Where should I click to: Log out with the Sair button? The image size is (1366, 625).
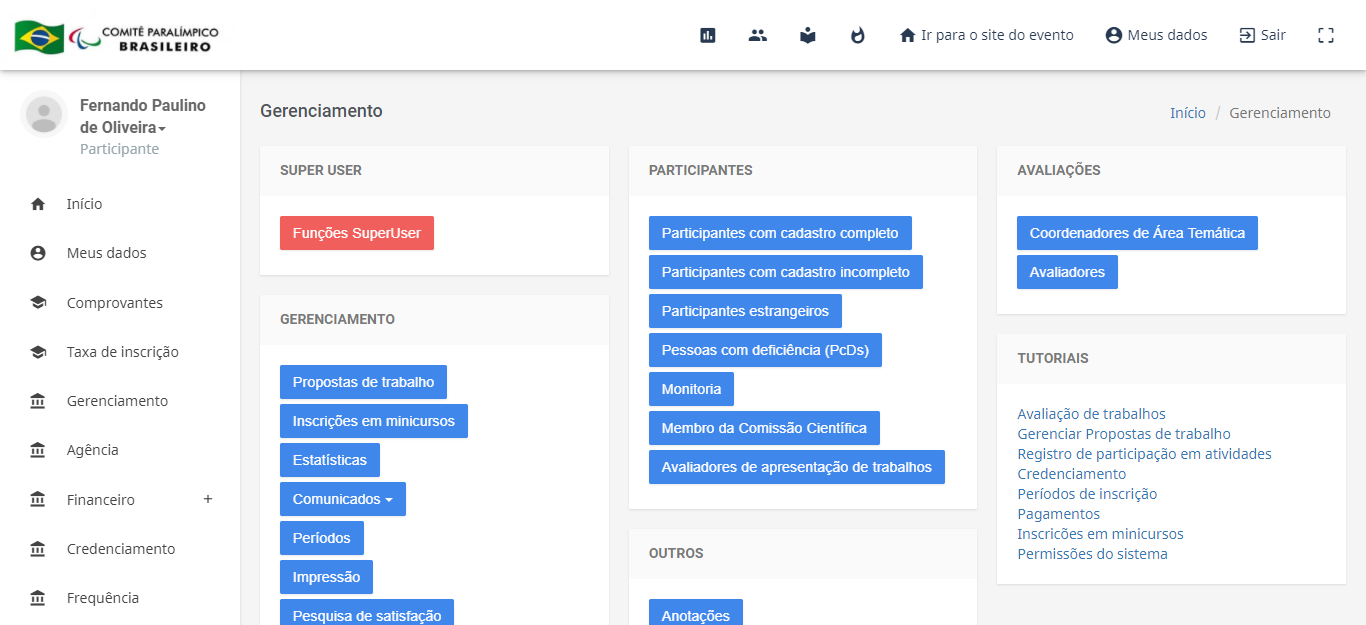coord(1262,35)
